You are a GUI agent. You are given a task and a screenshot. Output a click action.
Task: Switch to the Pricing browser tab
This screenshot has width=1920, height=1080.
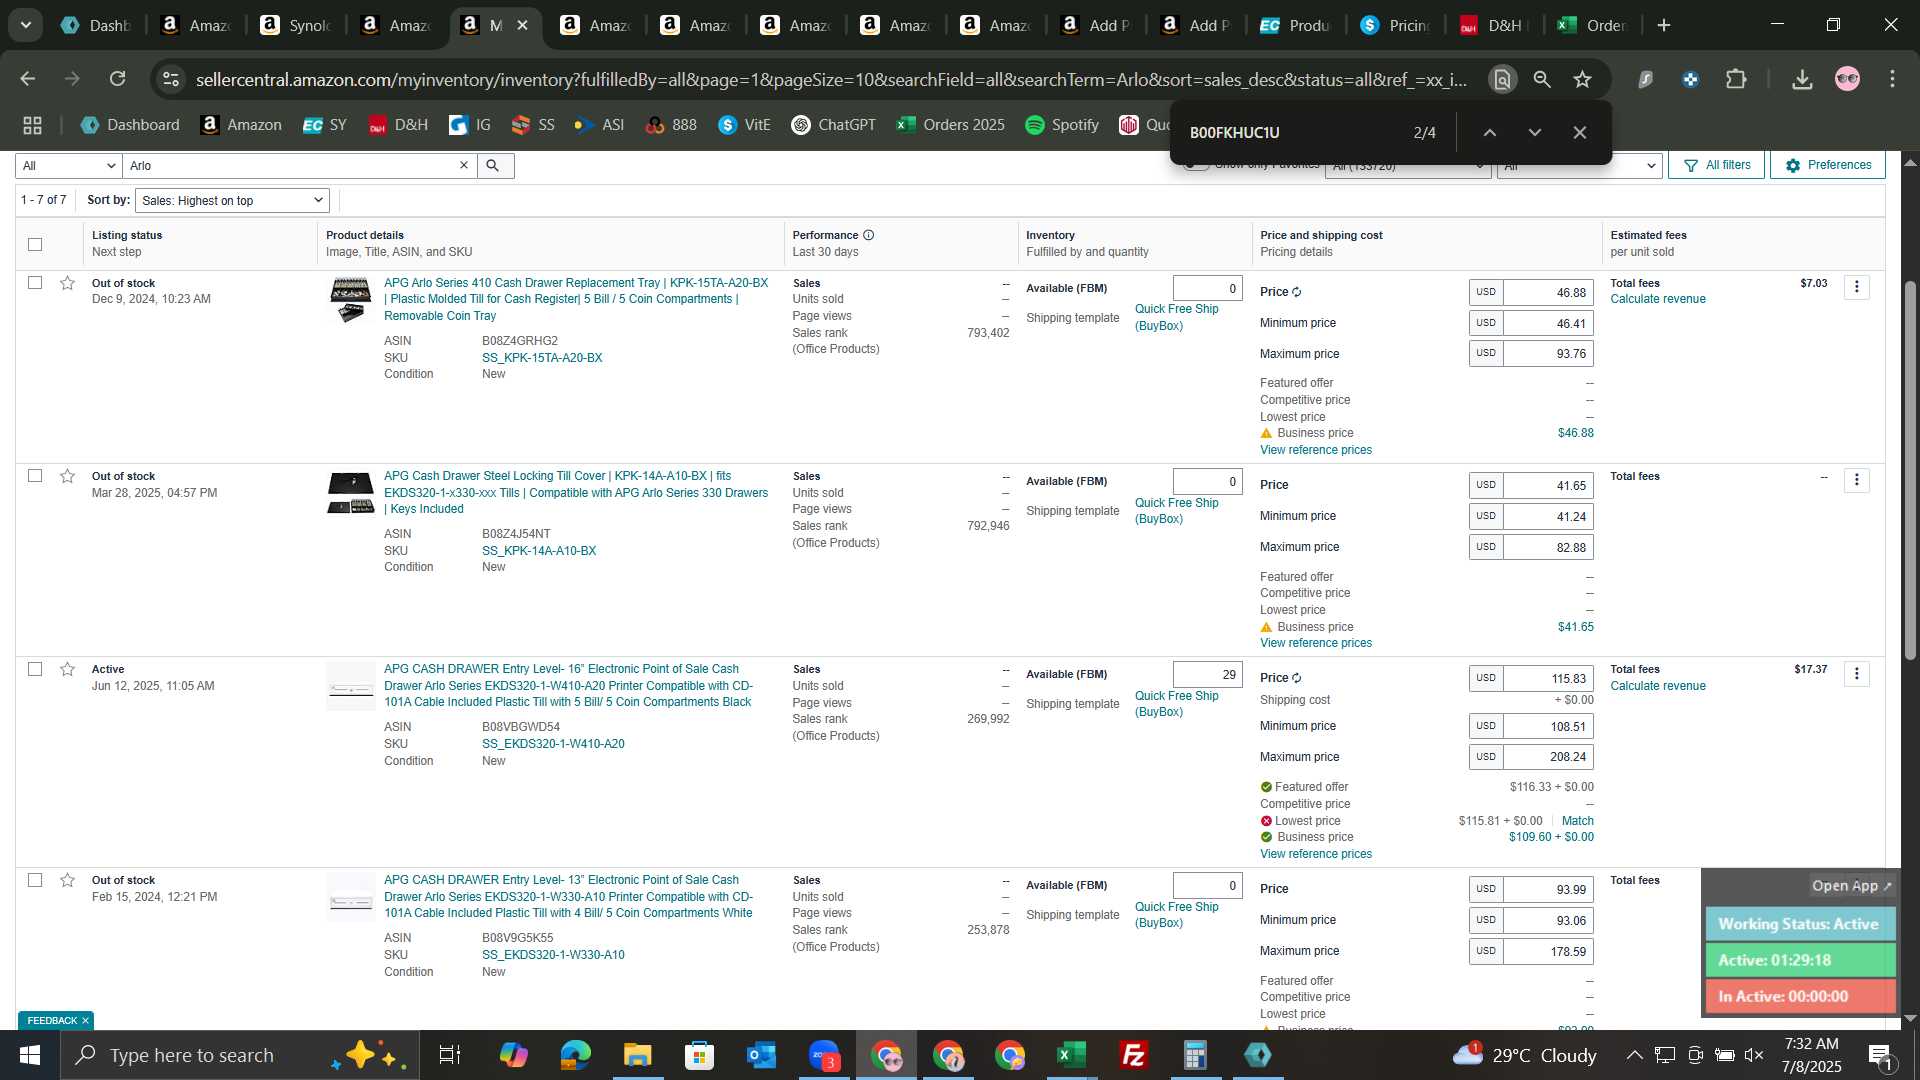pyautogui.click(x=1396, y=25)
